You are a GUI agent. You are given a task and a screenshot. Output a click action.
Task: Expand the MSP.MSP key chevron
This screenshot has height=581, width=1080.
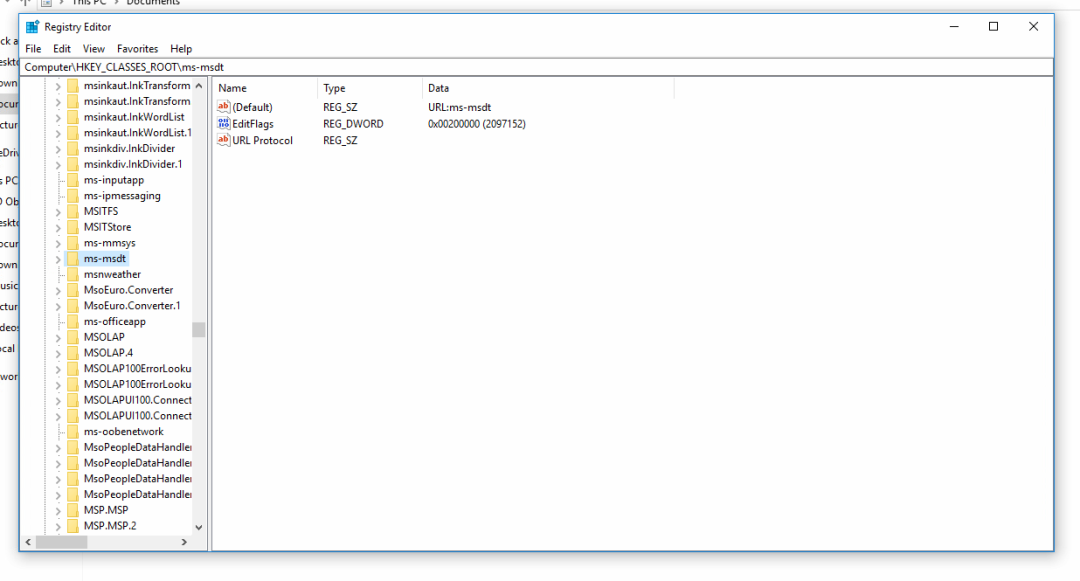coord(58,511)
